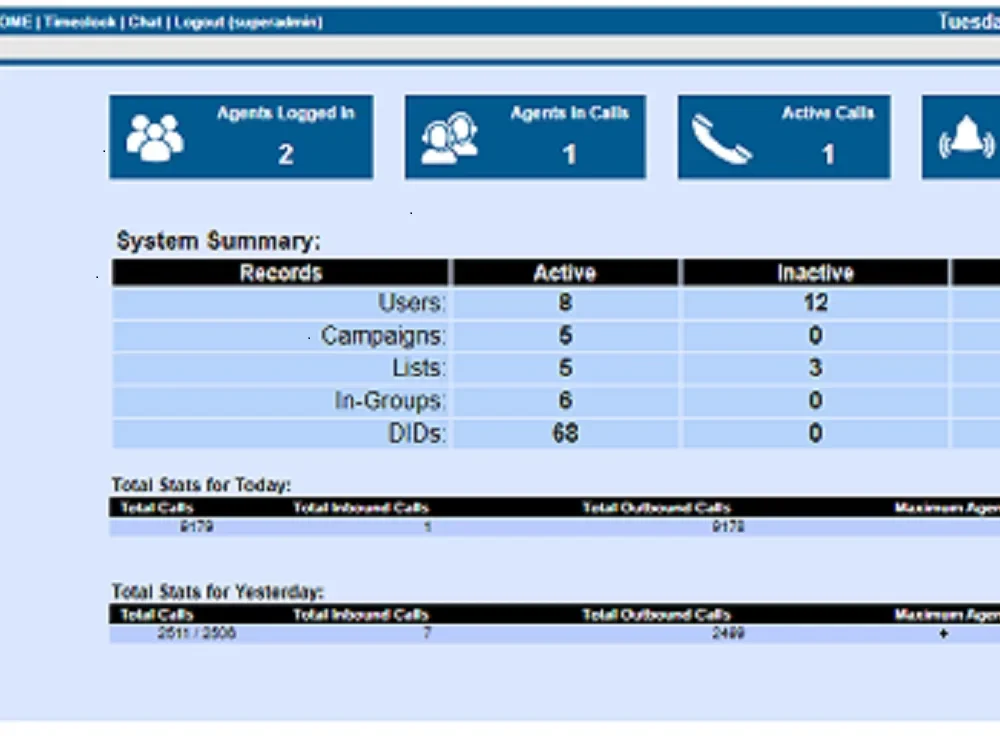Click the plus sign in yesterday's stats
Screen dimensions: 1000x750
[x=943, y=634]
